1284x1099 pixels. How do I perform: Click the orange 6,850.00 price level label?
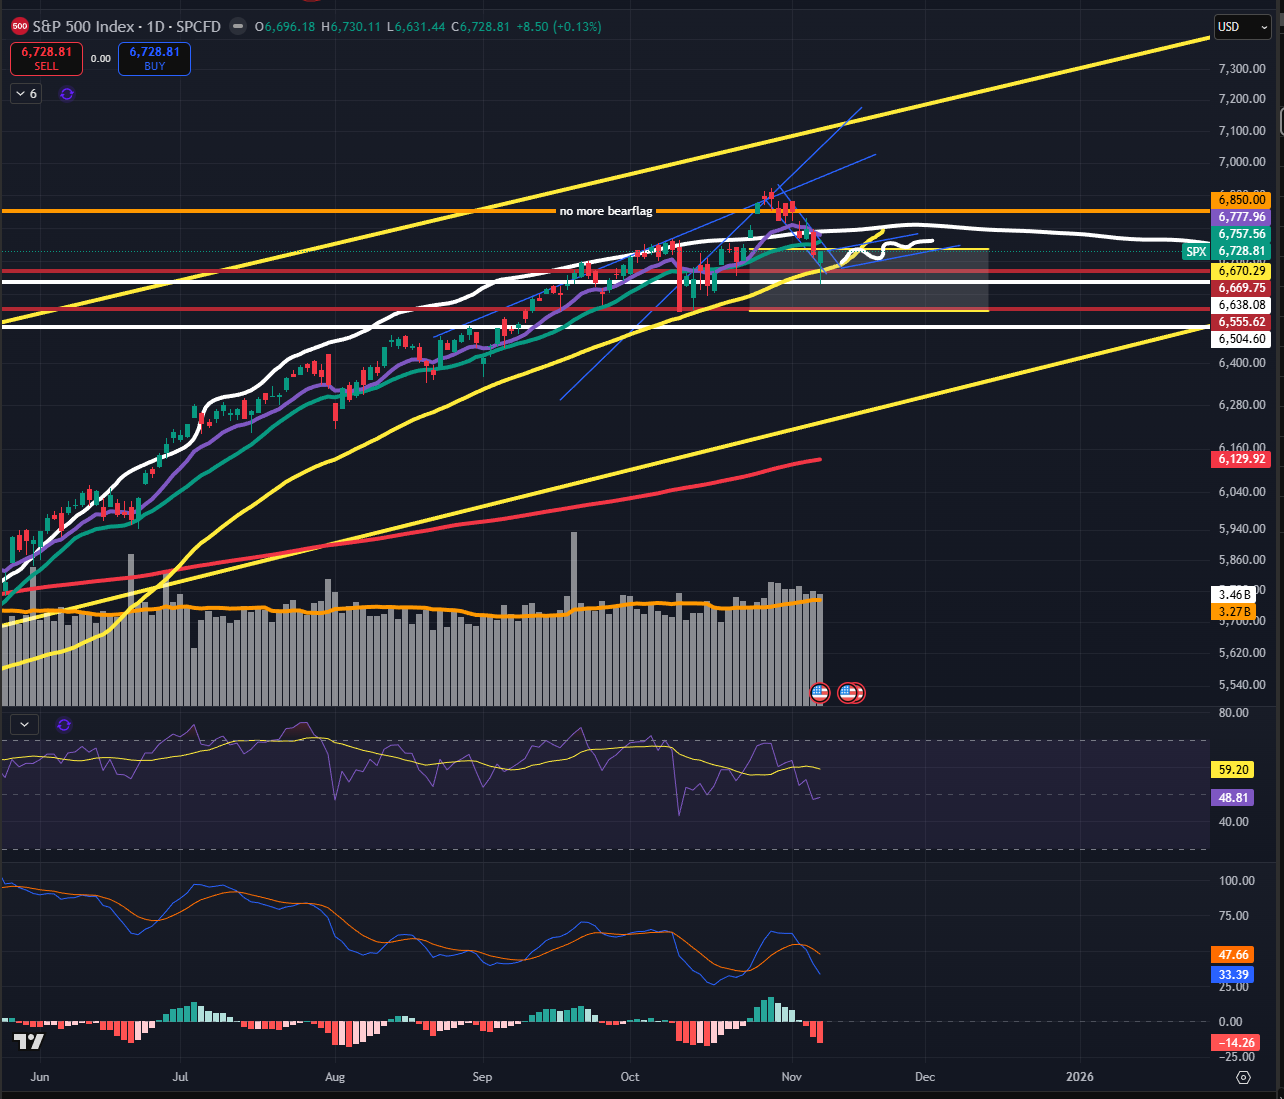coord(1240,200)
